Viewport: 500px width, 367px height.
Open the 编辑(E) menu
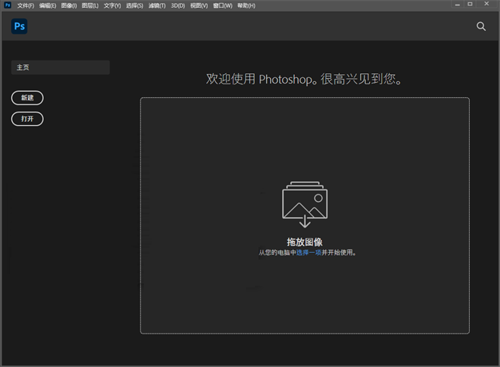47,6
